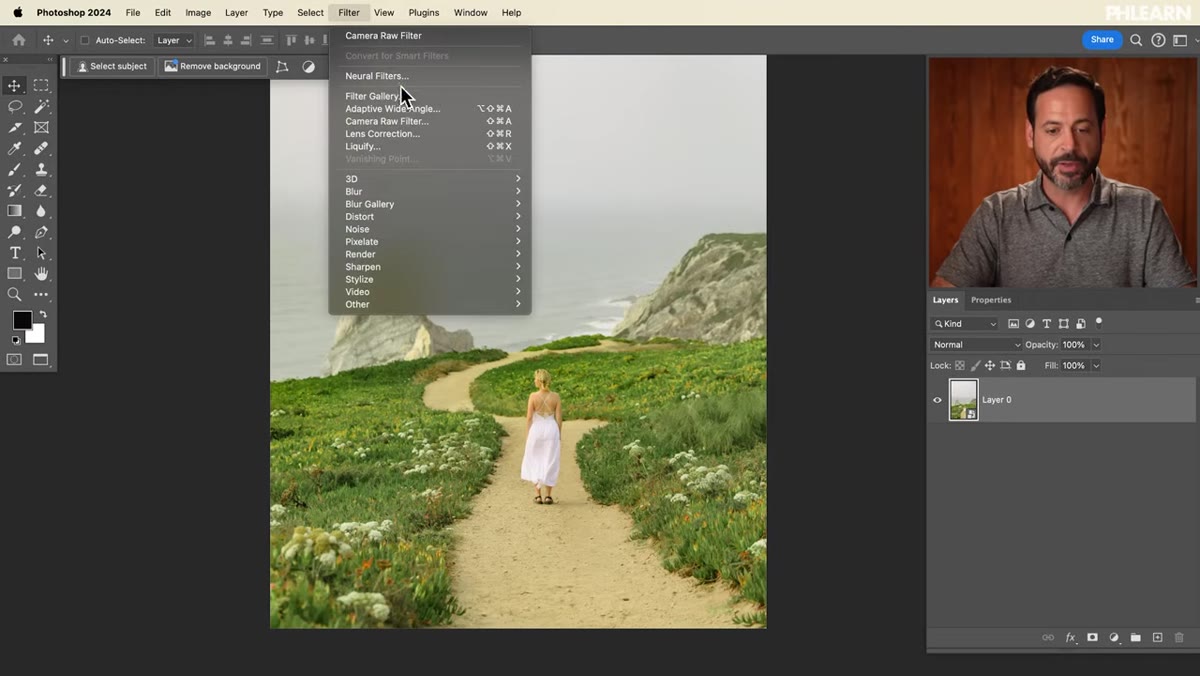
Task: Open the Image menu
Action: (x=198, y=13)
